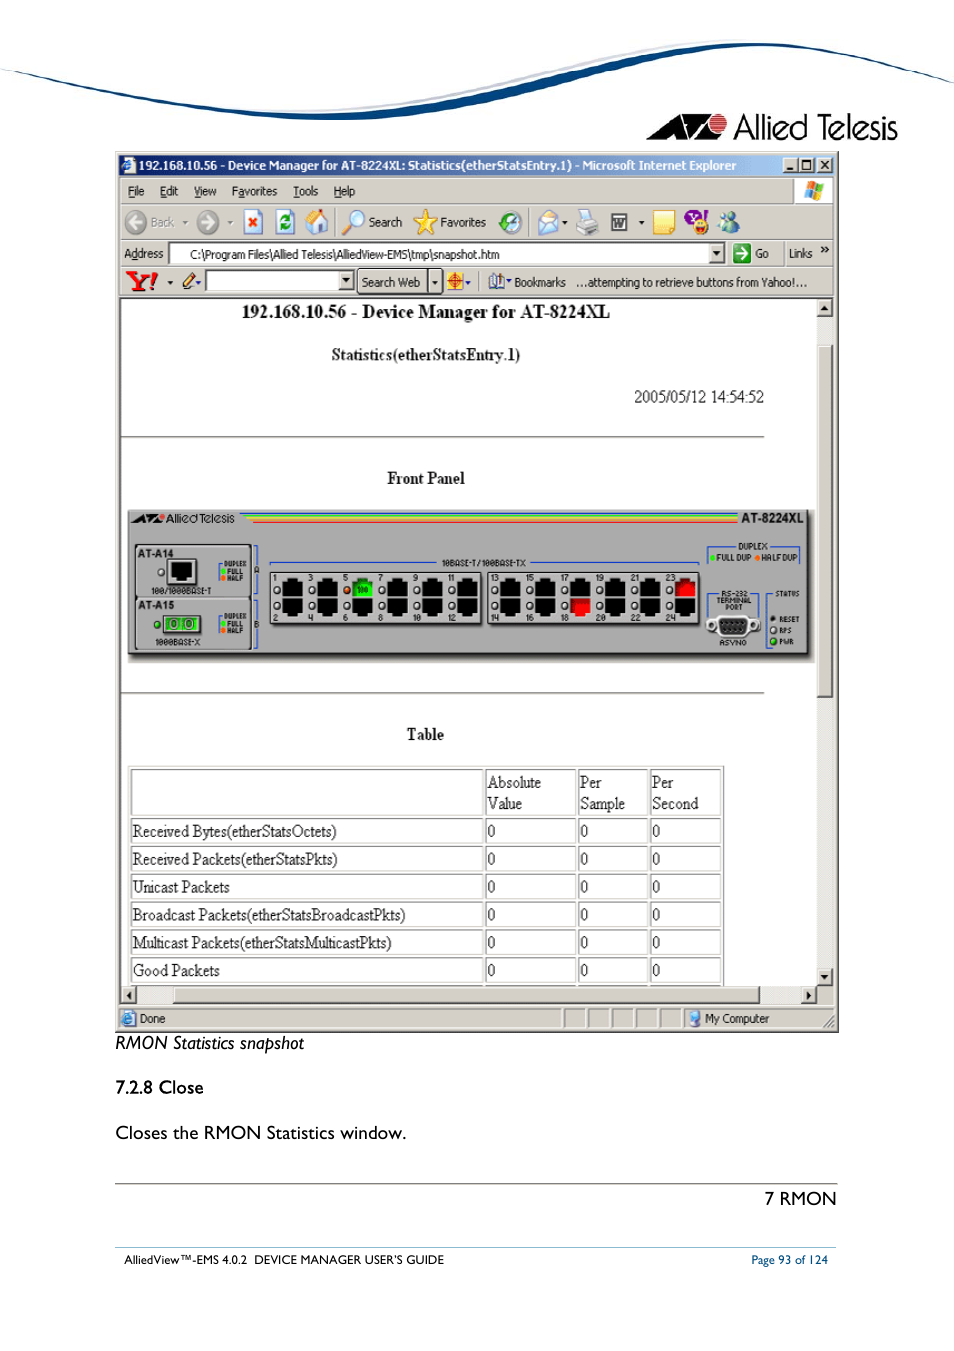Click the RS-232 terminal port connector
Viewport: 954px width, 1351px height.
point(732,626)
